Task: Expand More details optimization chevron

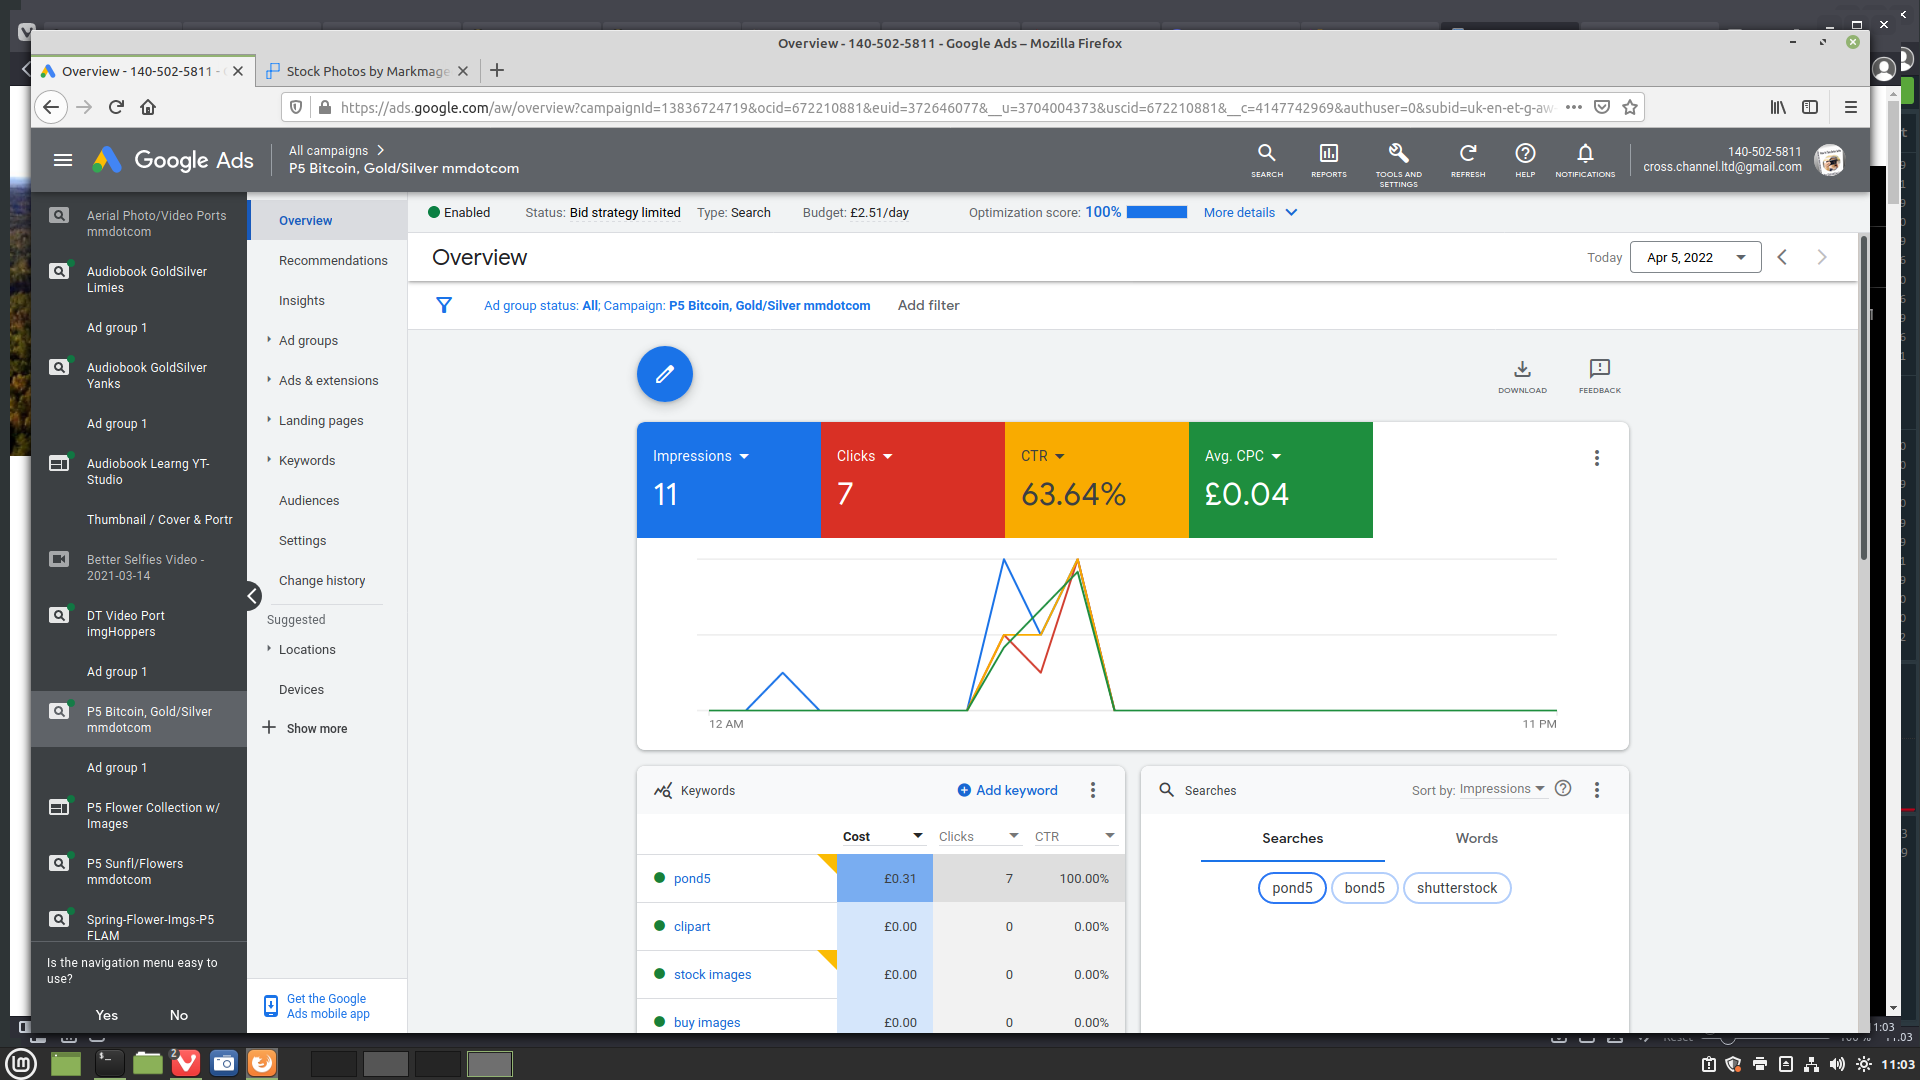Action: 1290,213
